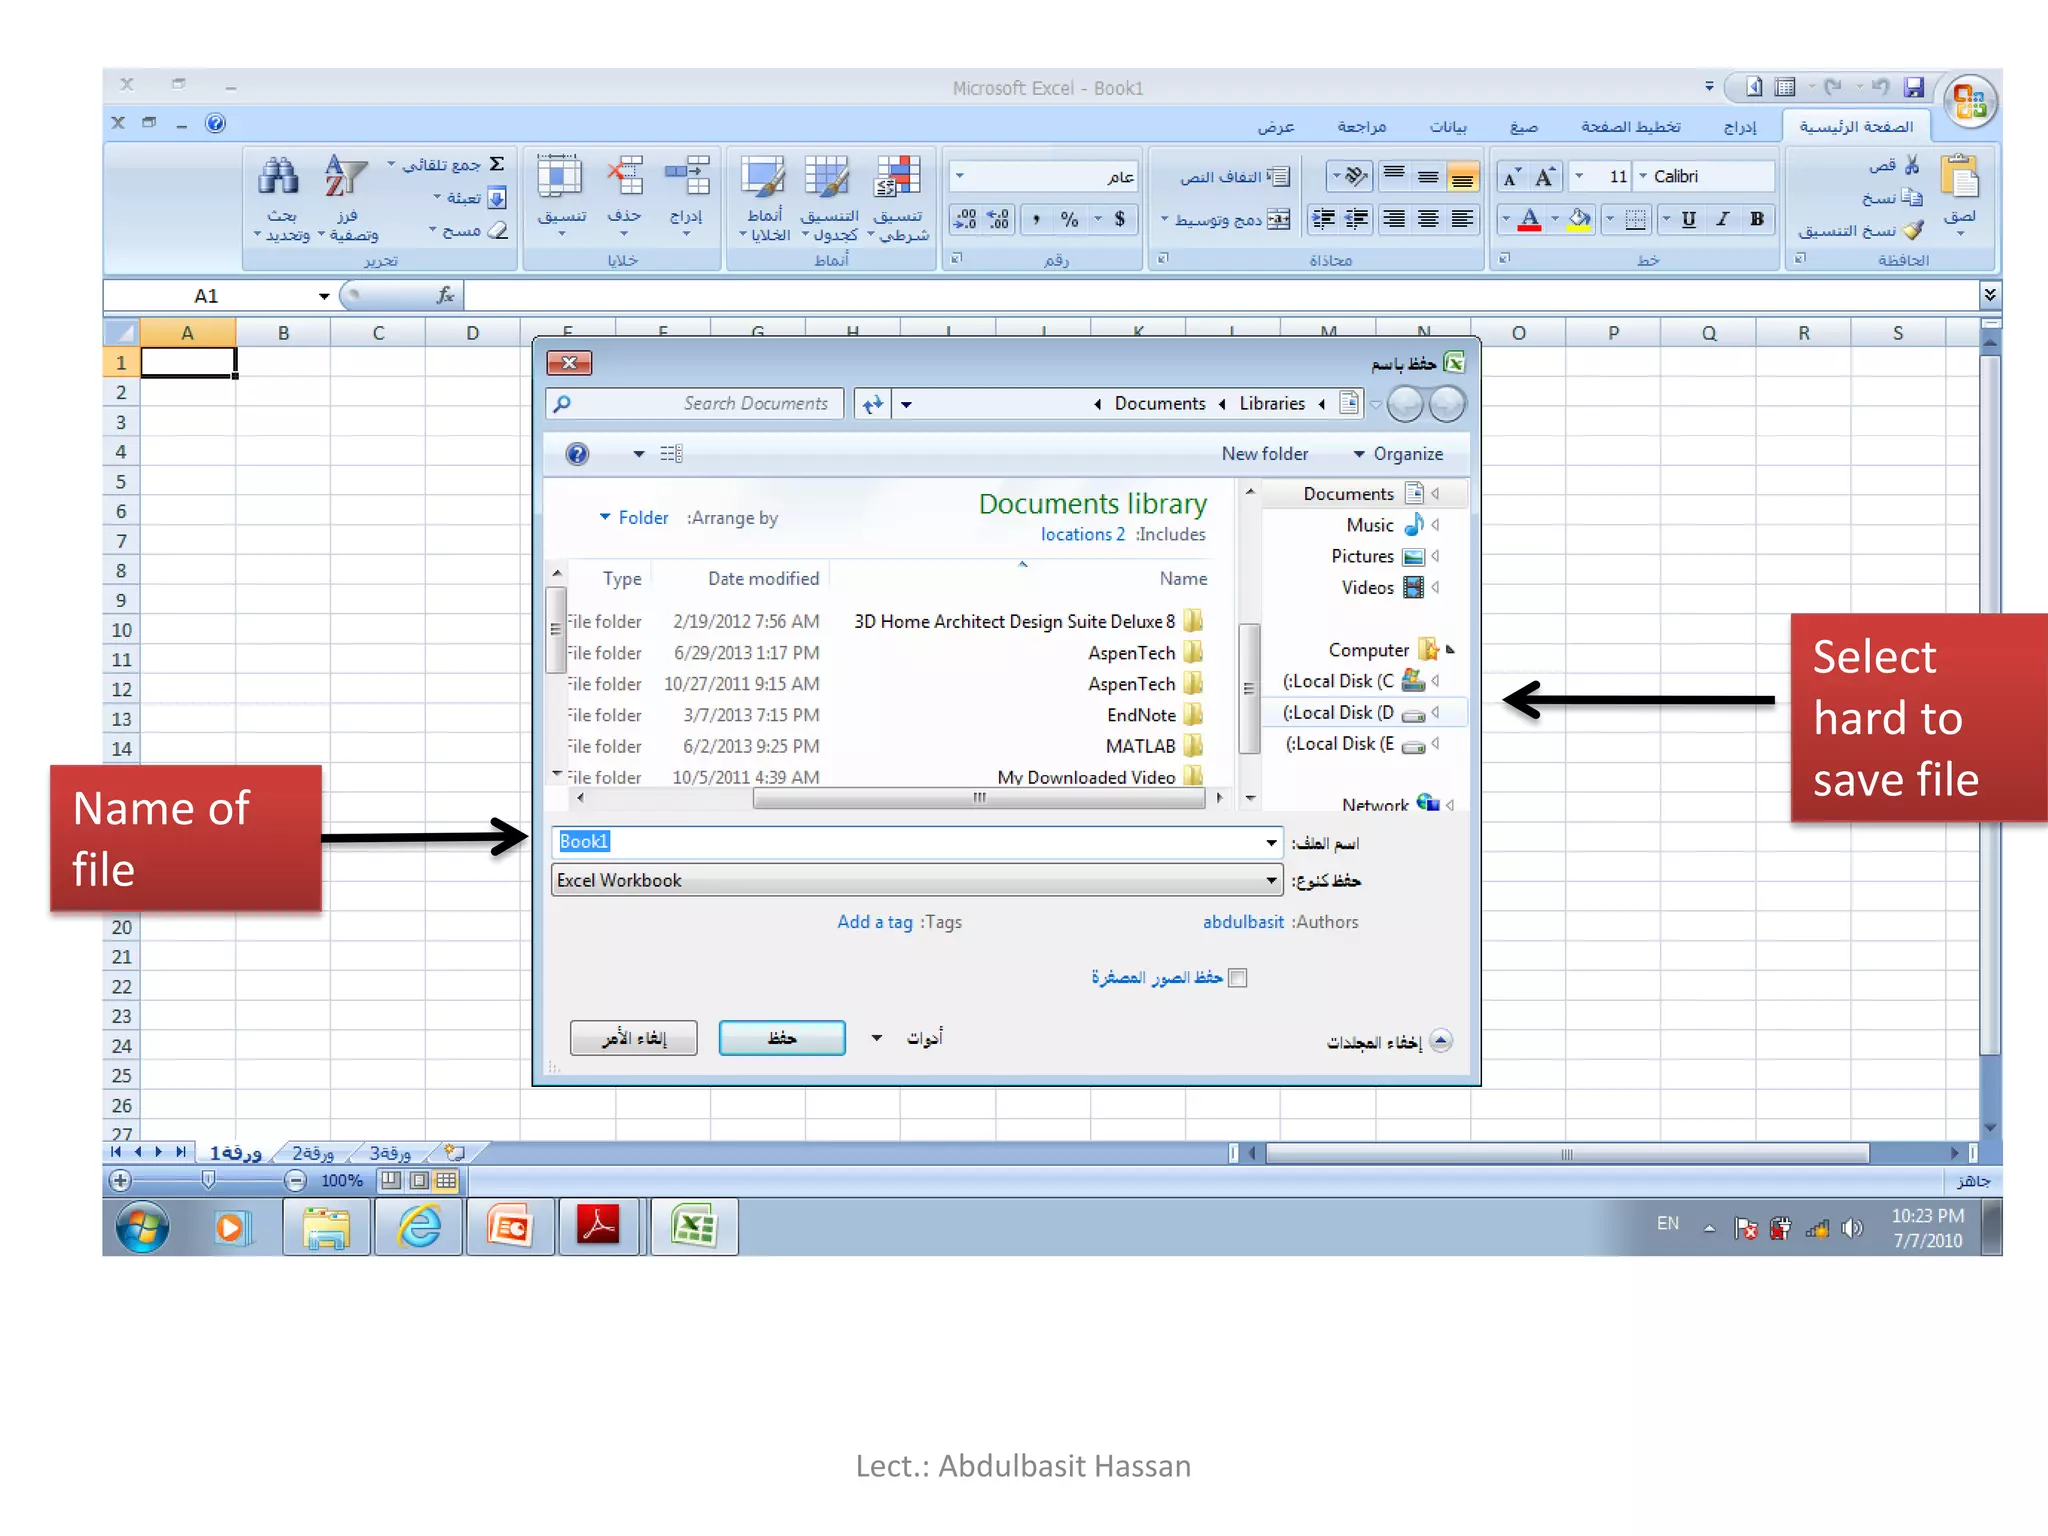Screen dimensions: 2048x1536
Task: Switch to sheet tab ورقة2
Action: [x=312, y=1153]
